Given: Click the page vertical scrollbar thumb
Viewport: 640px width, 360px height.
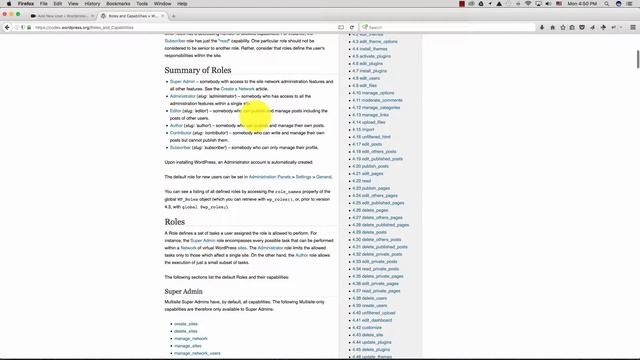Looking at the screenshot, I should pyautogui.click(x=638, y=59).
